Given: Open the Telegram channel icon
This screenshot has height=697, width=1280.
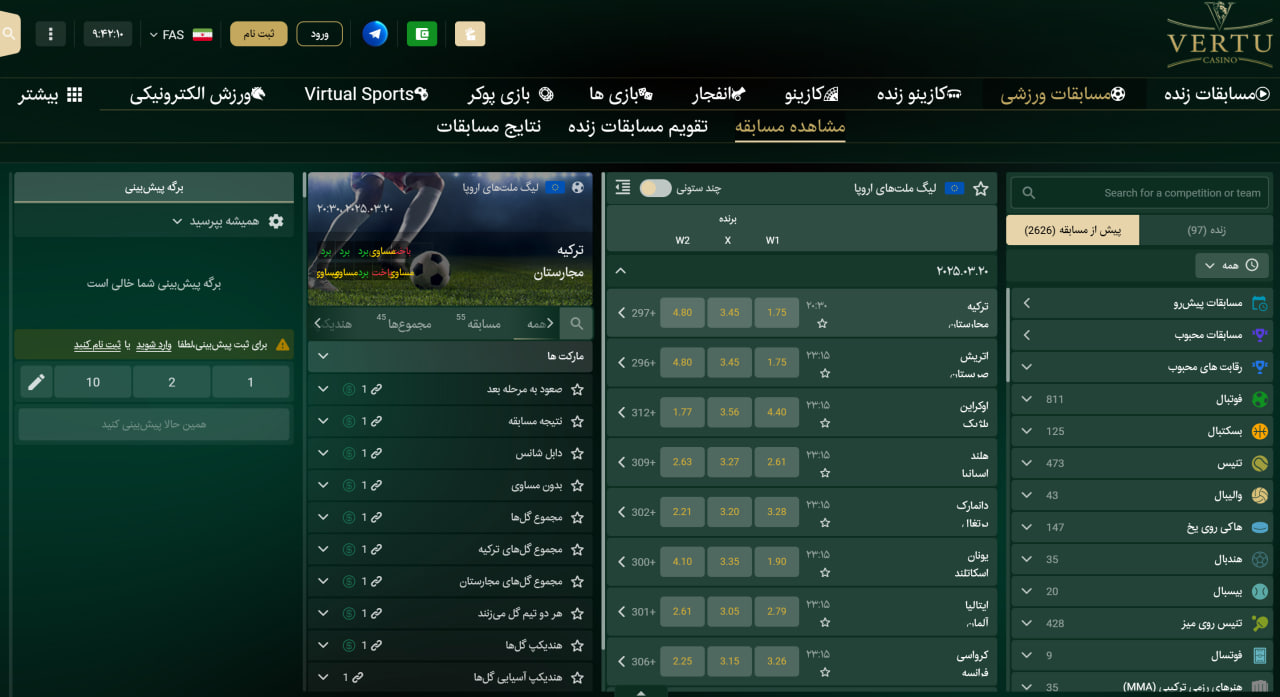Looking at the screenshot, I should pos(375,34).
